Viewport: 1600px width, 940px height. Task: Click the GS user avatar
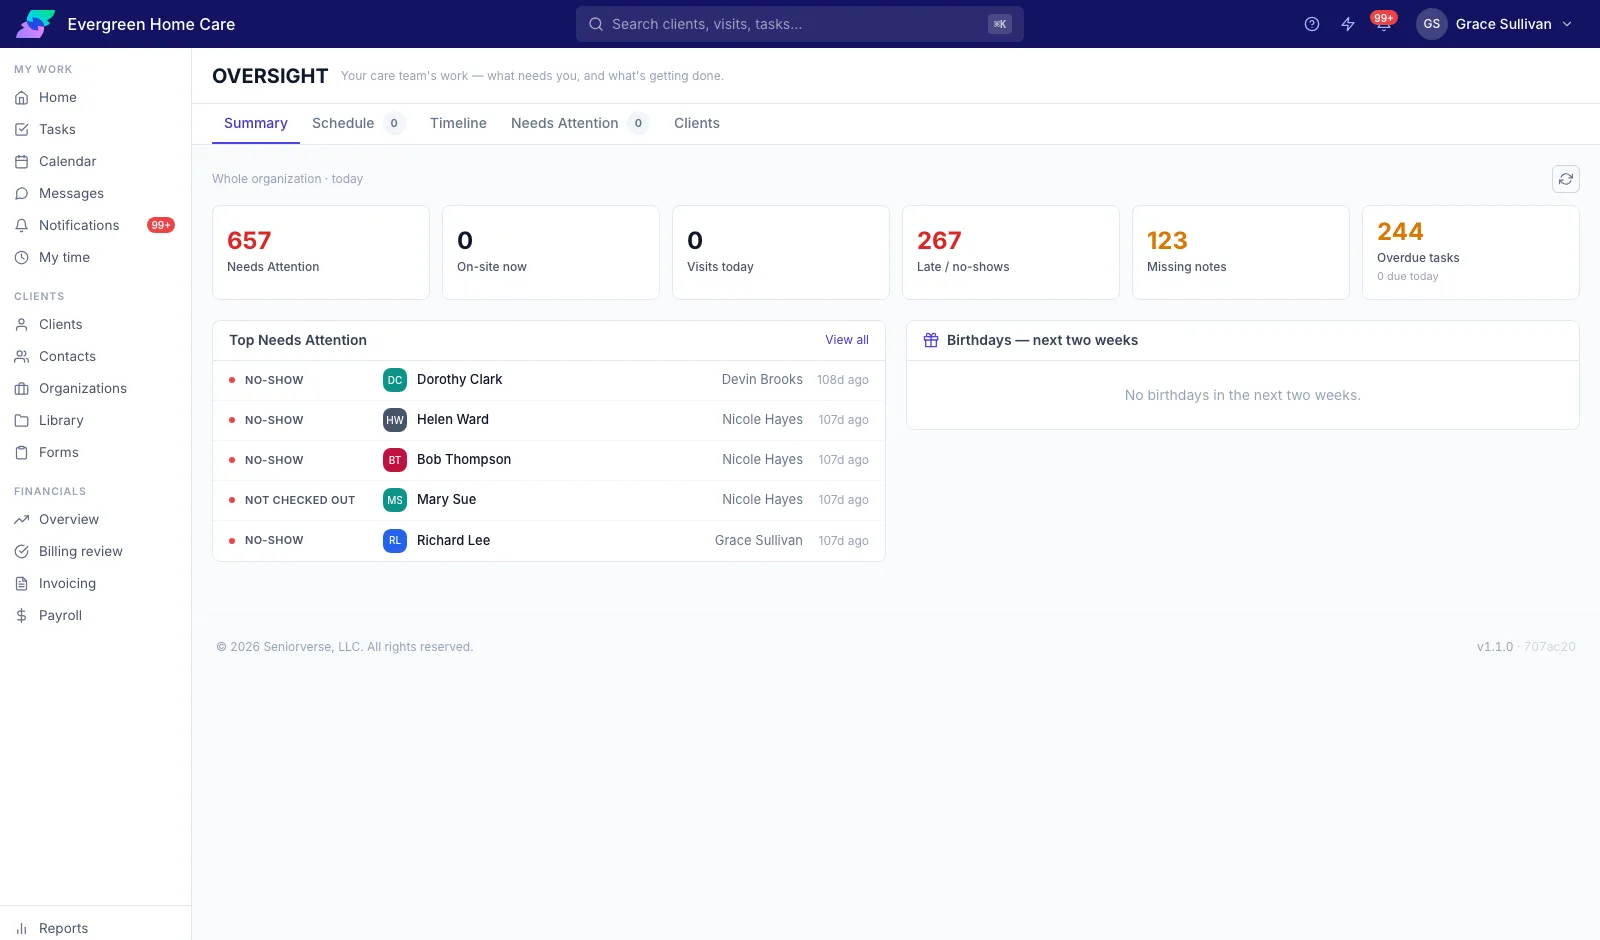click(1432, 24)
